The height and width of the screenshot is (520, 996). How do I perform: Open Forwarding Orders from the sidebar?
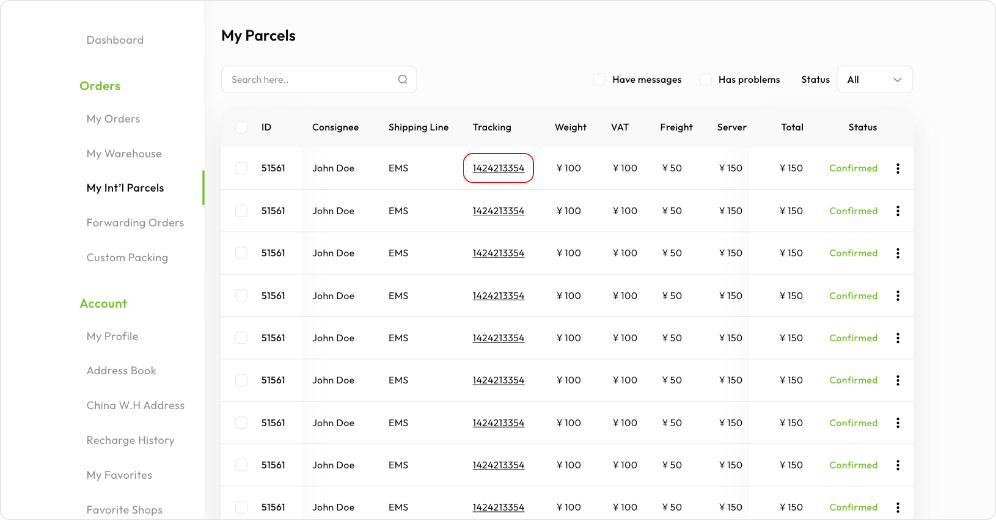[x=135, y=223]
